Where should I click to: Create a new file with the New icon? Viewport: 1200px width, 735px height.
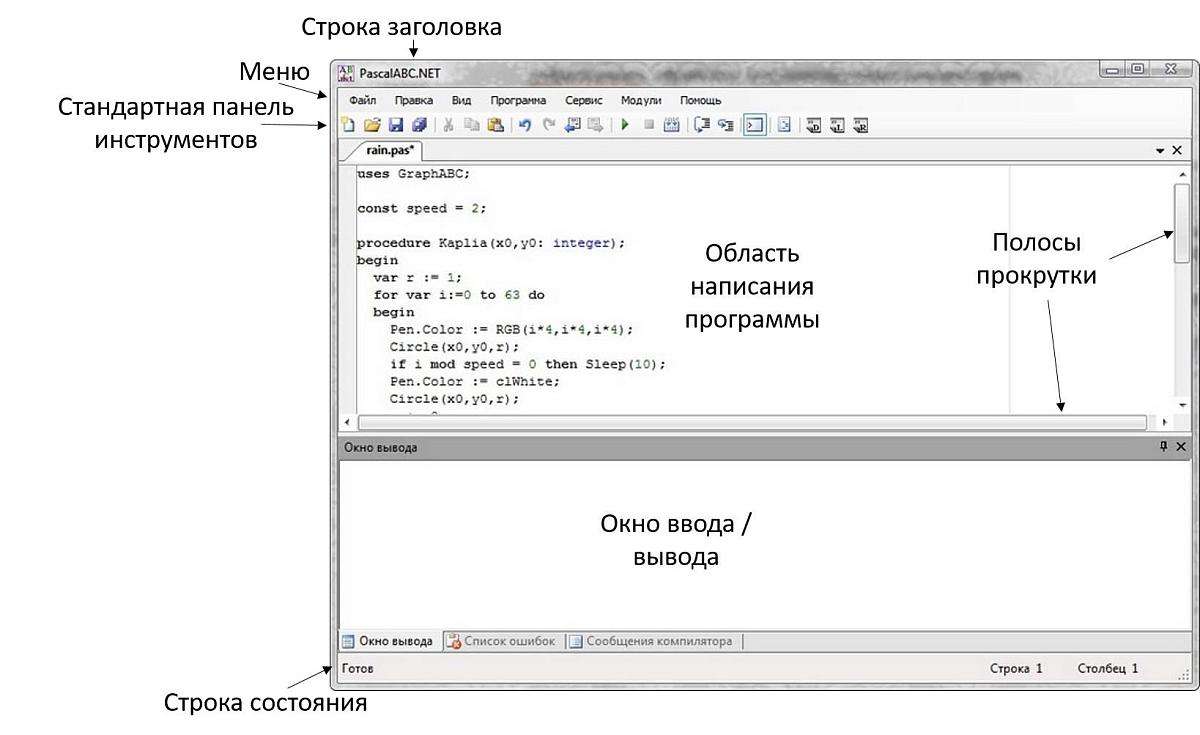click(x=348, y=125)
